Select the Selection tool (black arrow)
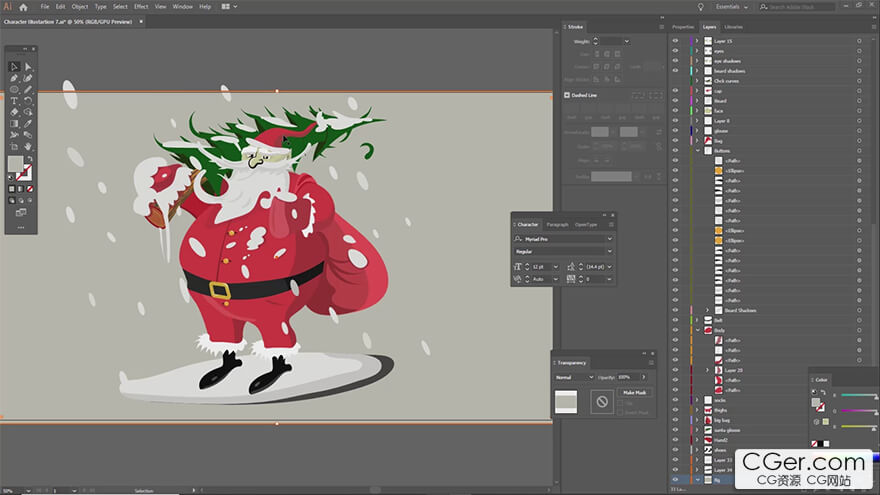 pyautogui.click(x=15, y=67)
